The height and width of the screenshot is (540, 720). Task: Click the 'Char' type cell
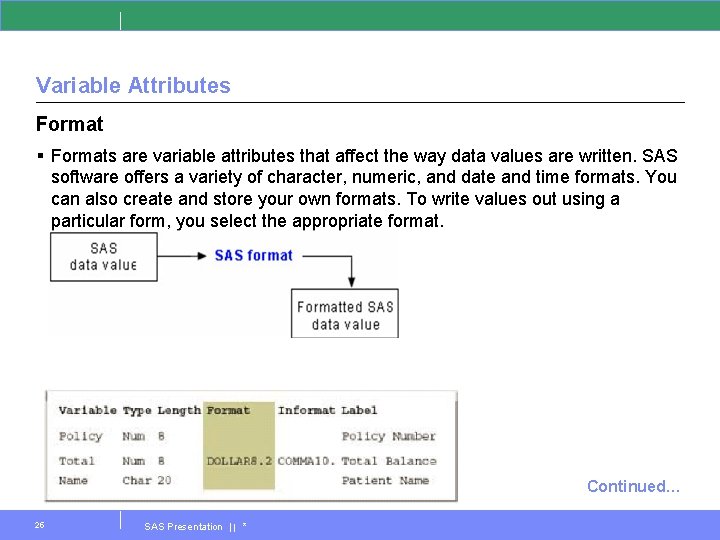coord(137,480)
